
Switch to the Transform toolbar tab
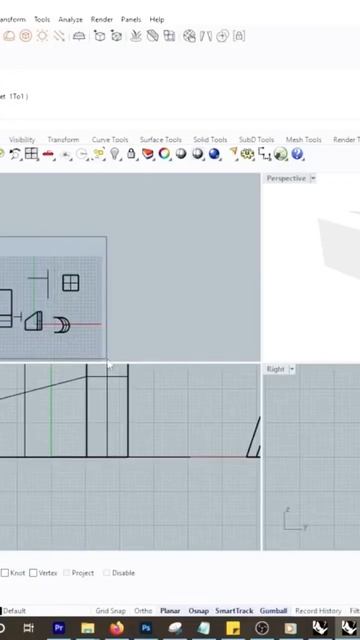(x=63, y=140)
